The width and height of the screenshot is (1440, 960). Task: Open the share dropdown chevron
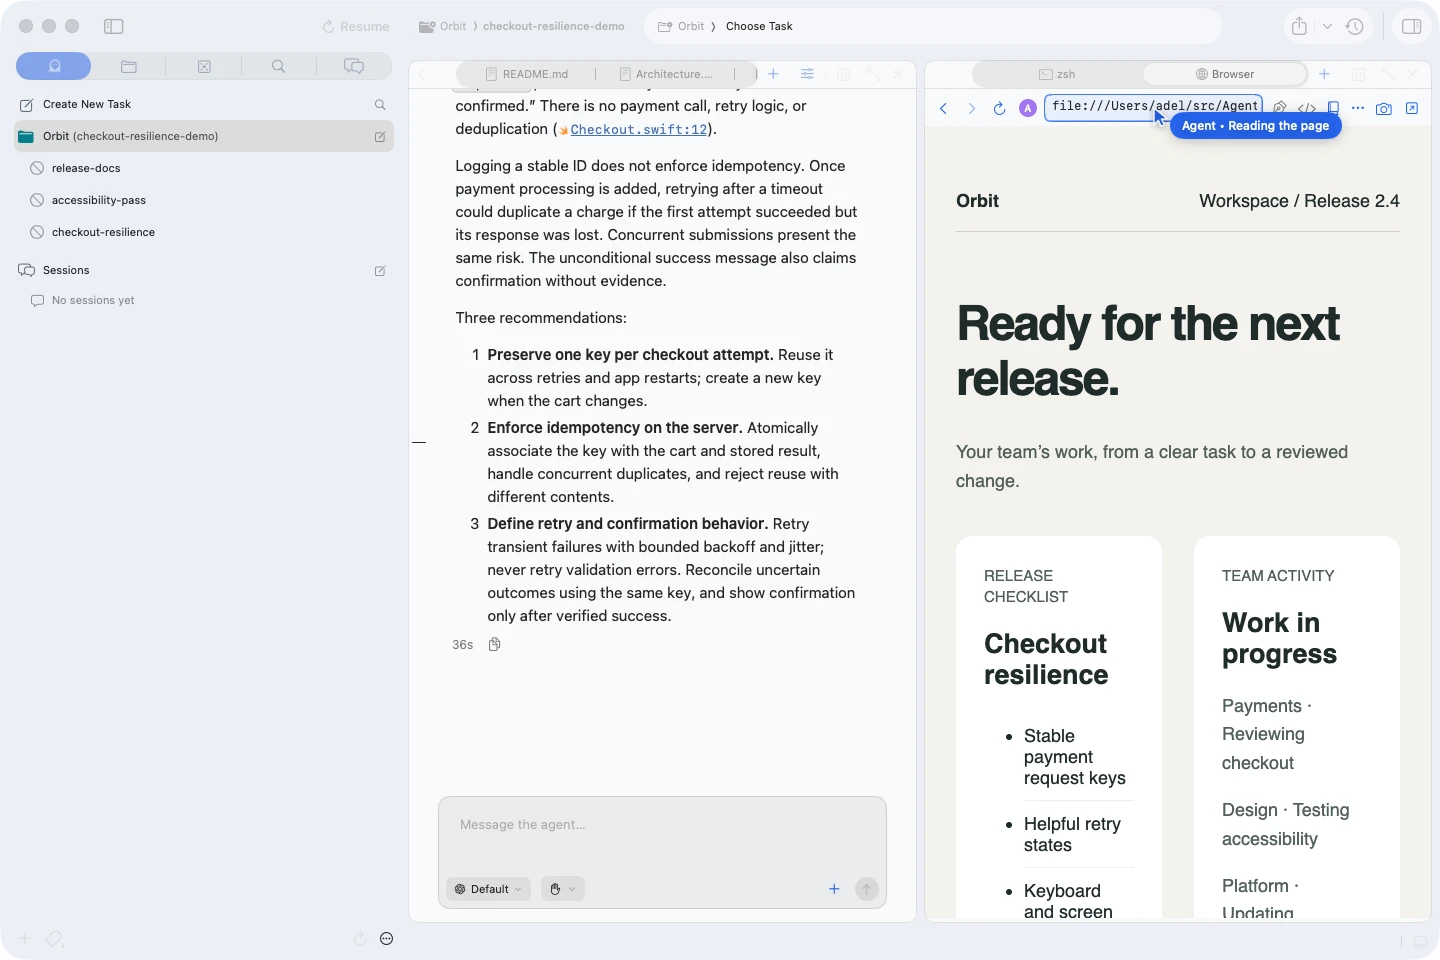(x=1327, y=27)
